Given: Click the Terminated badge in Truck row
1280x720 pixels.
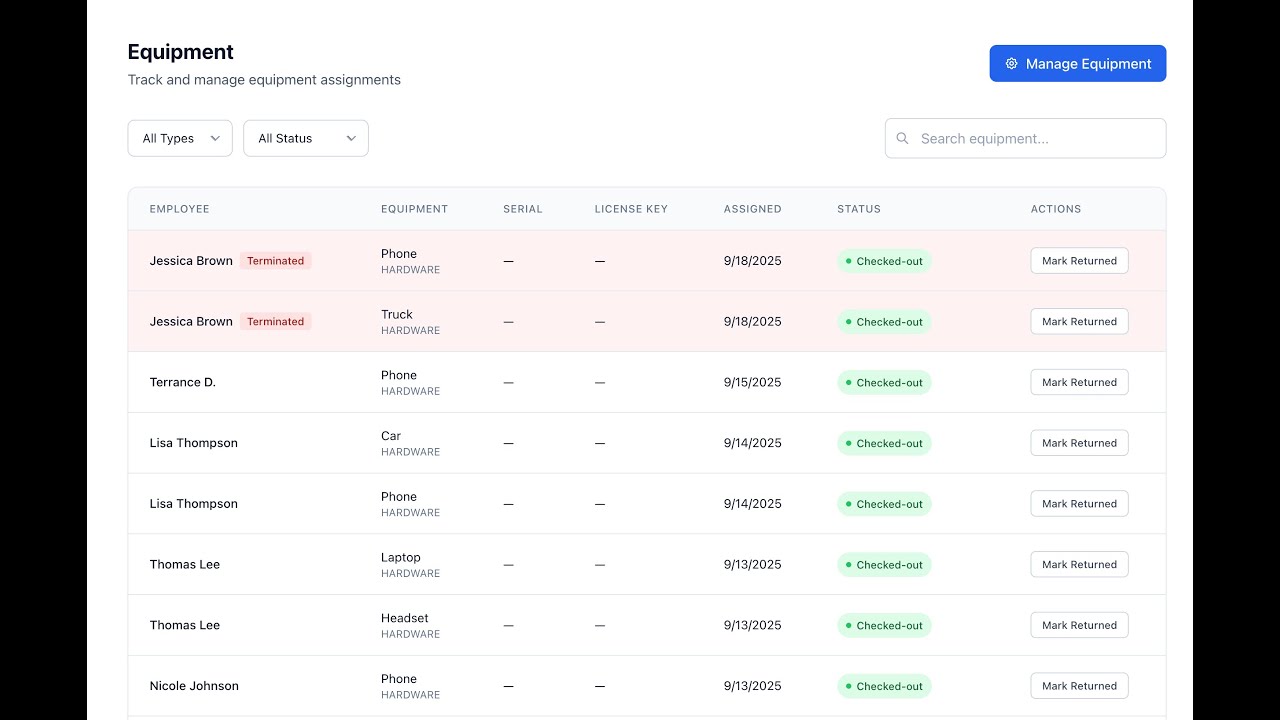Looking at the screenshot, I should (x=275, y=322).
